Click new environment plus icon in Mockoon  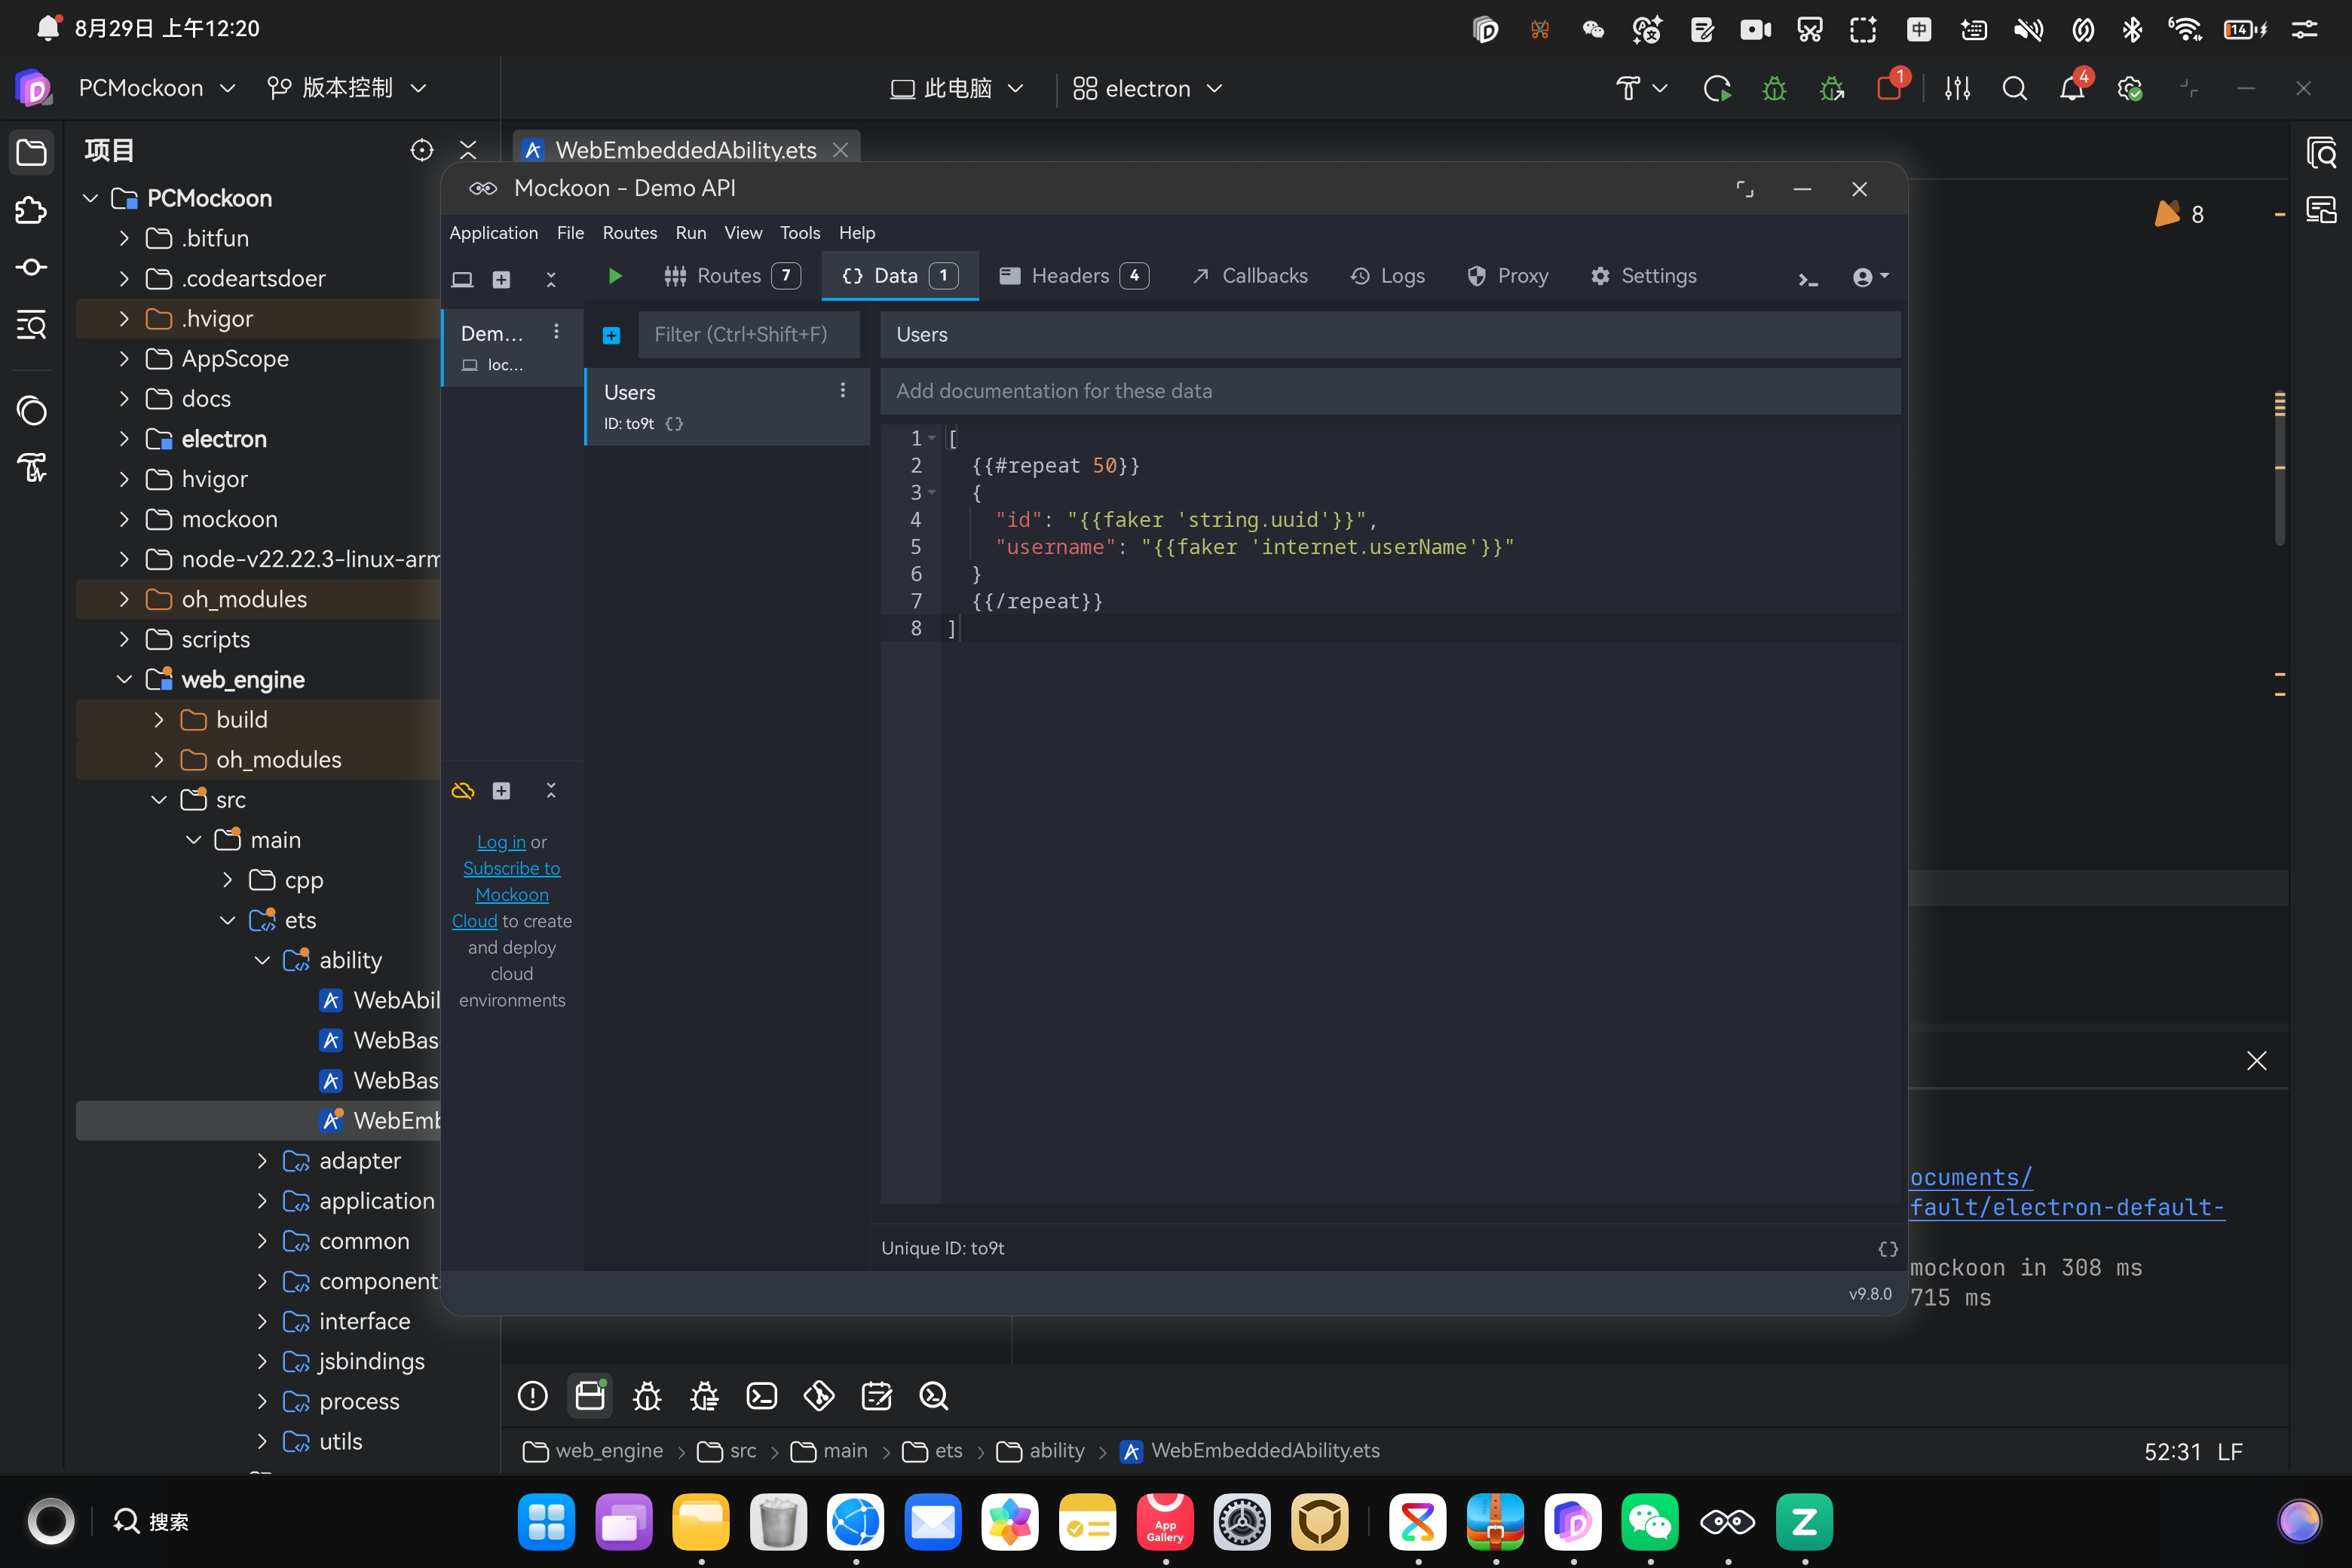click(x=502, y=279)
